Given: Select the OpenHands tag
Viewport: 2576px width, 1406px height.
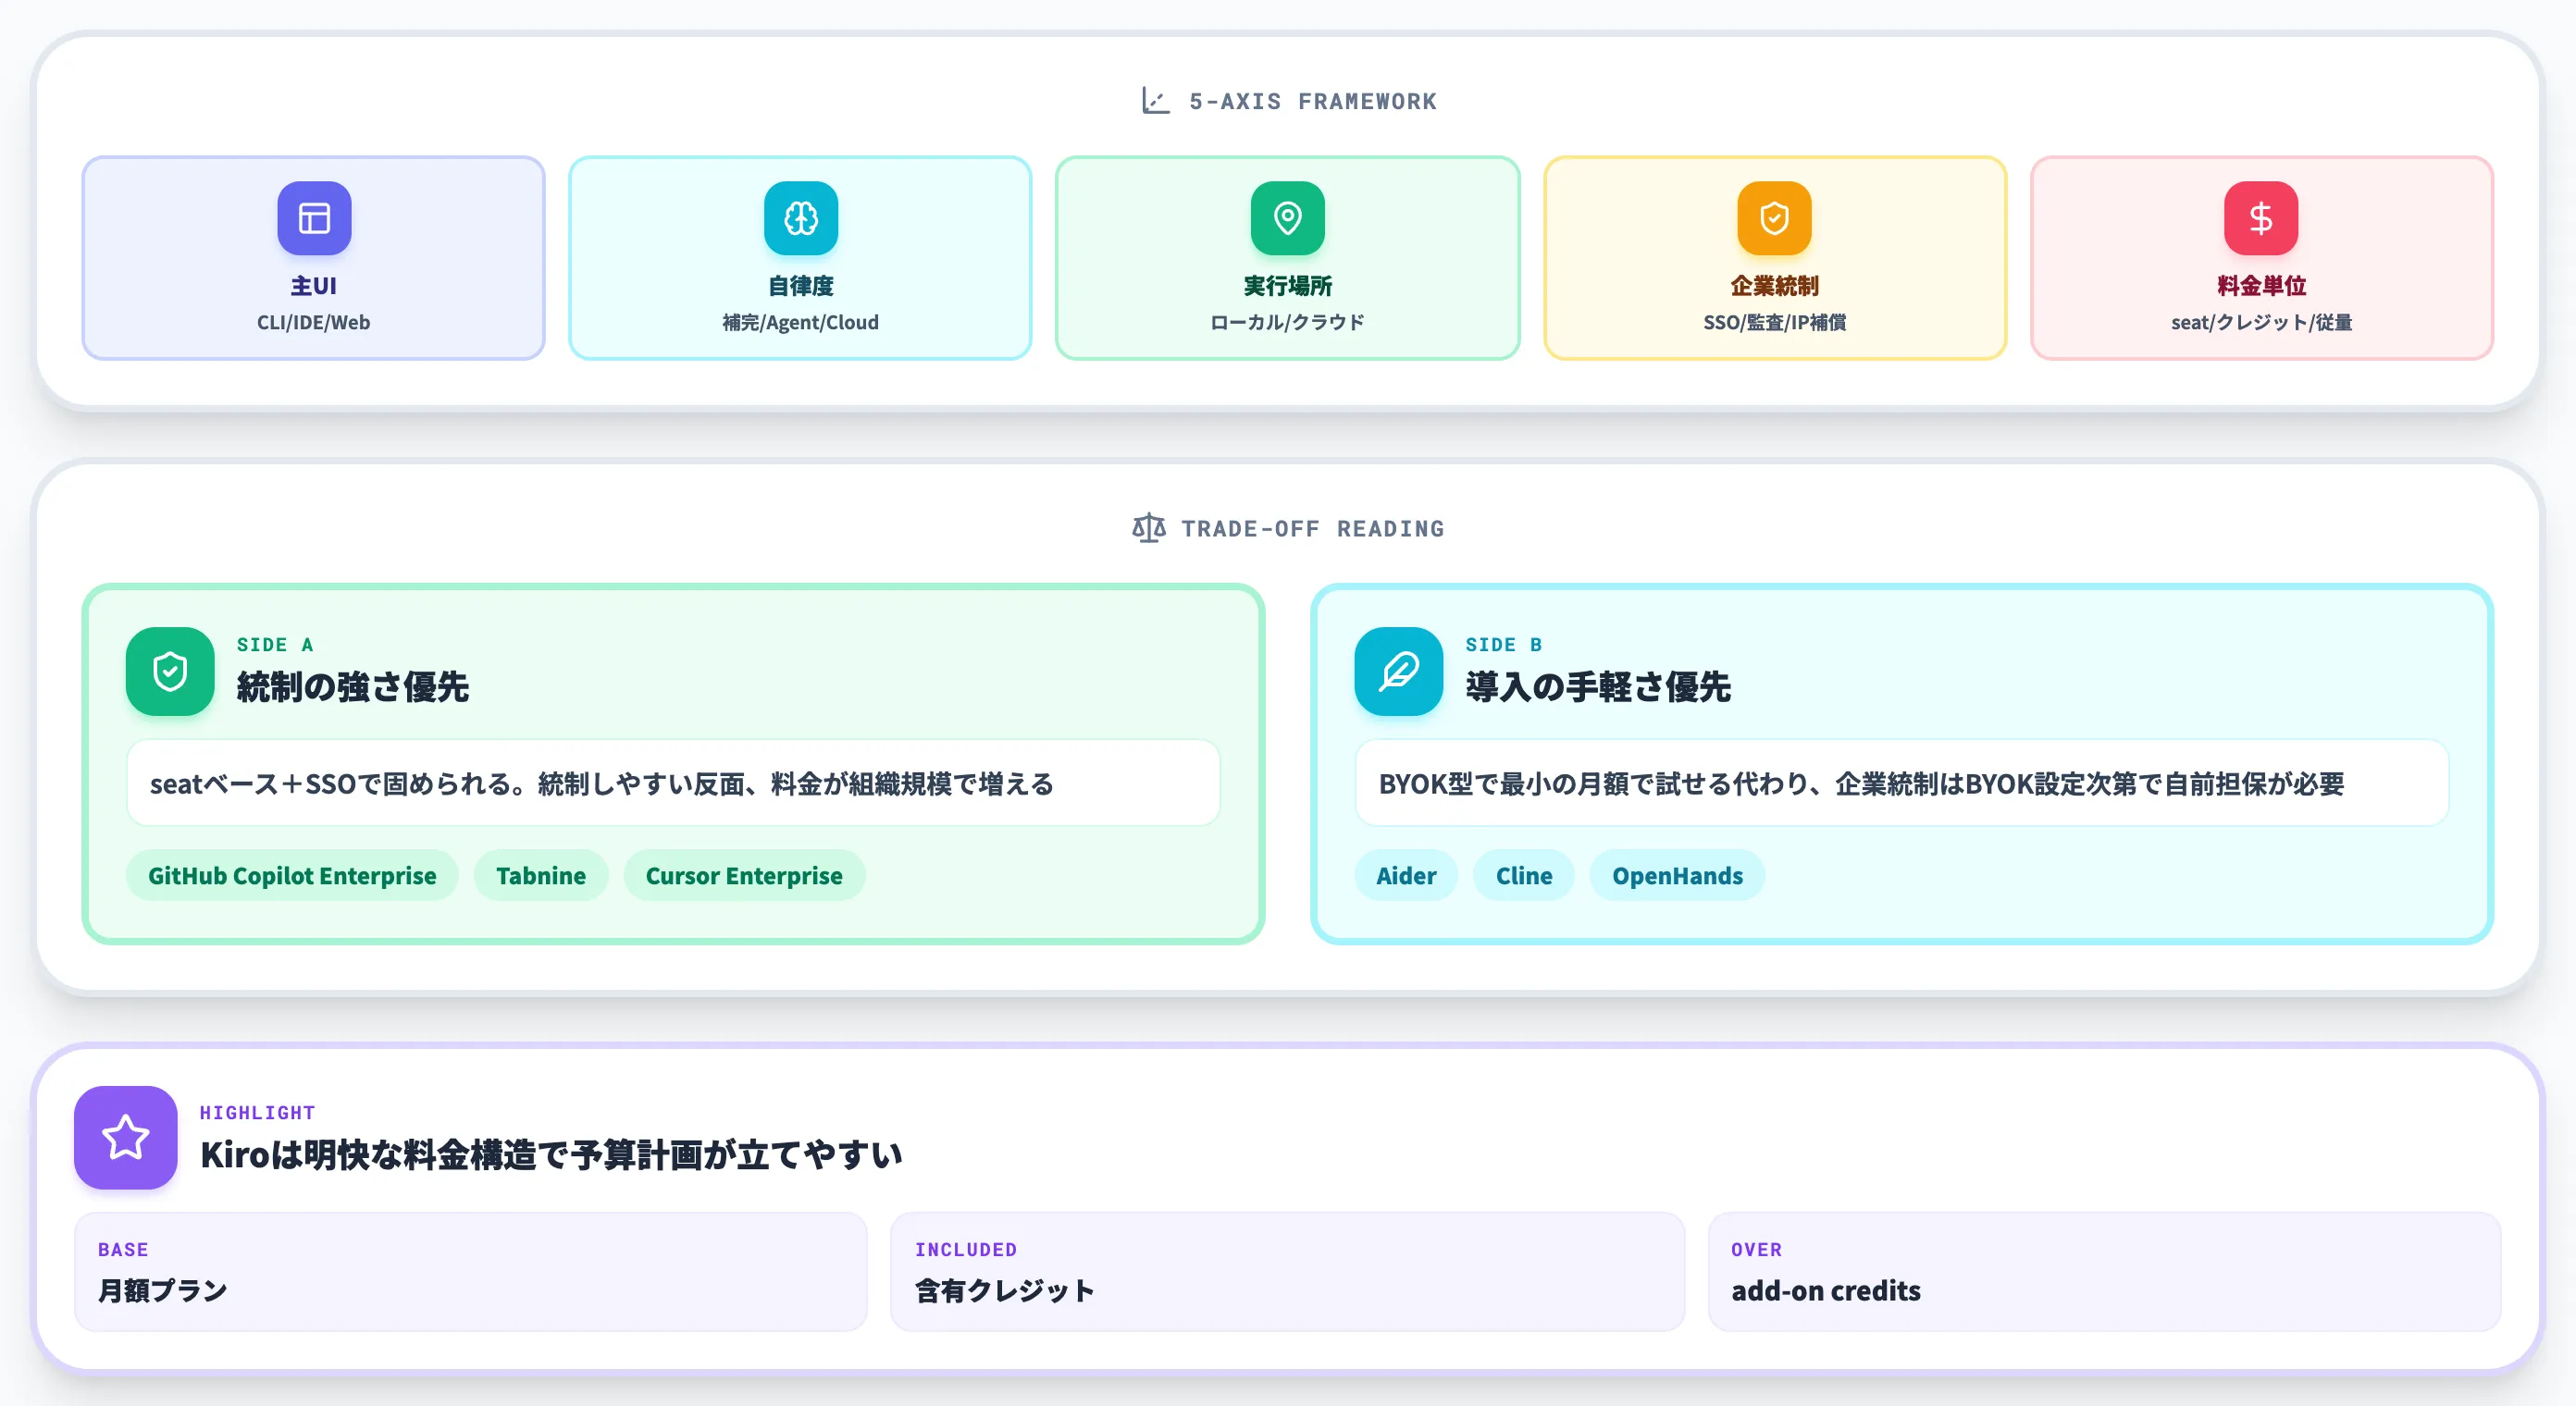Looking at the screenshot, I should tap(1677, 876).
